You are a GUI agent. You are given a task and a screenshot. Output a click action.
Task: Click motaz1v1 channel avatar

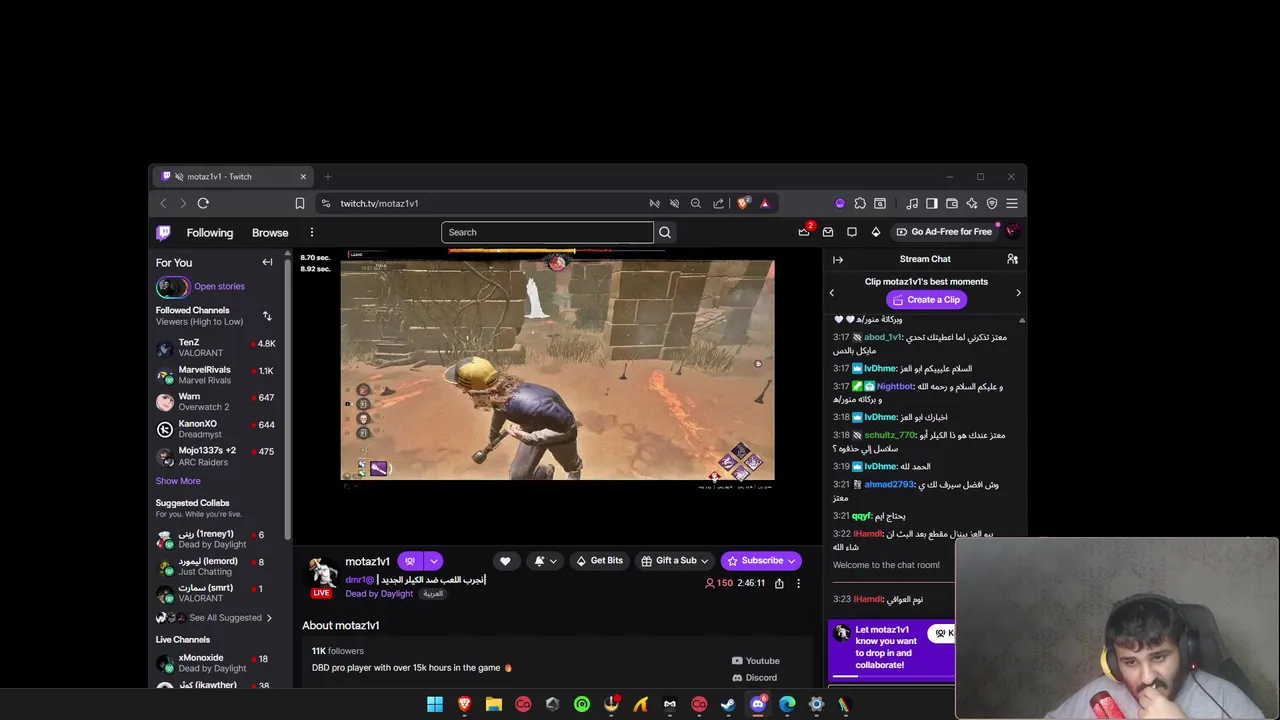[x=322, y=574]
